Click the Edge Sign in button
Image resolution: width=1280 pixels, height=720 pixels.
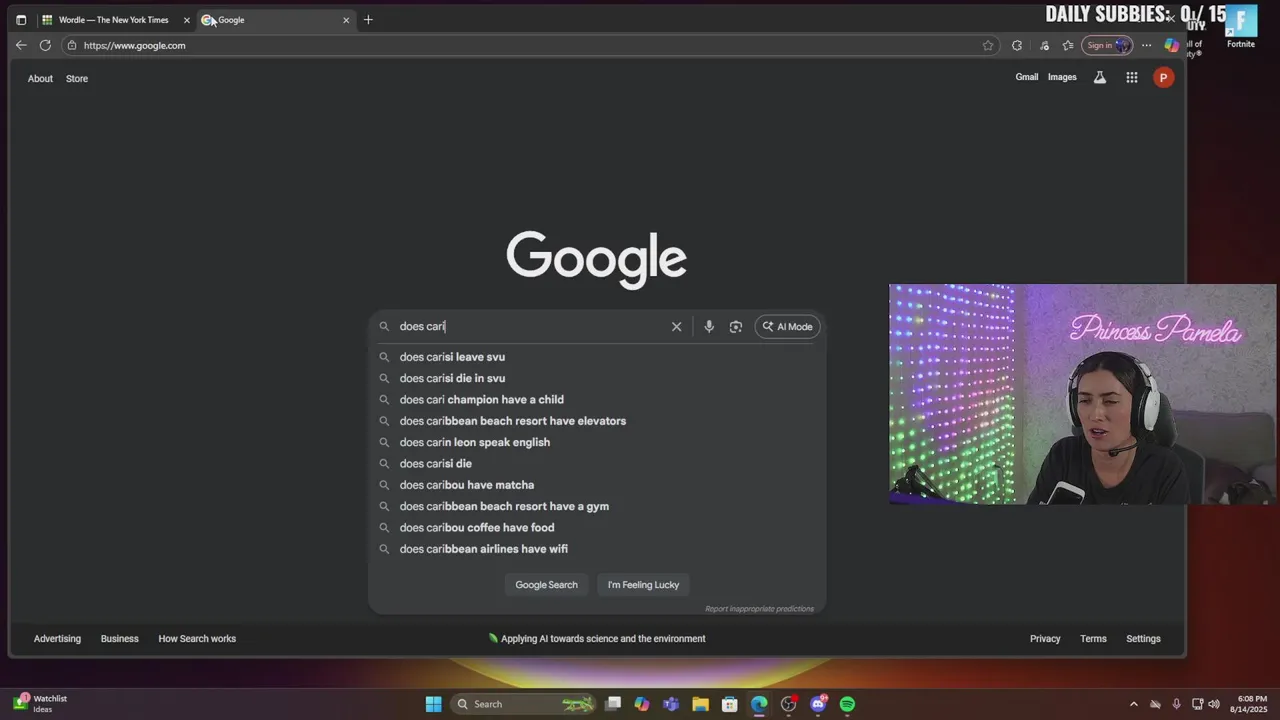point(1106,45)
